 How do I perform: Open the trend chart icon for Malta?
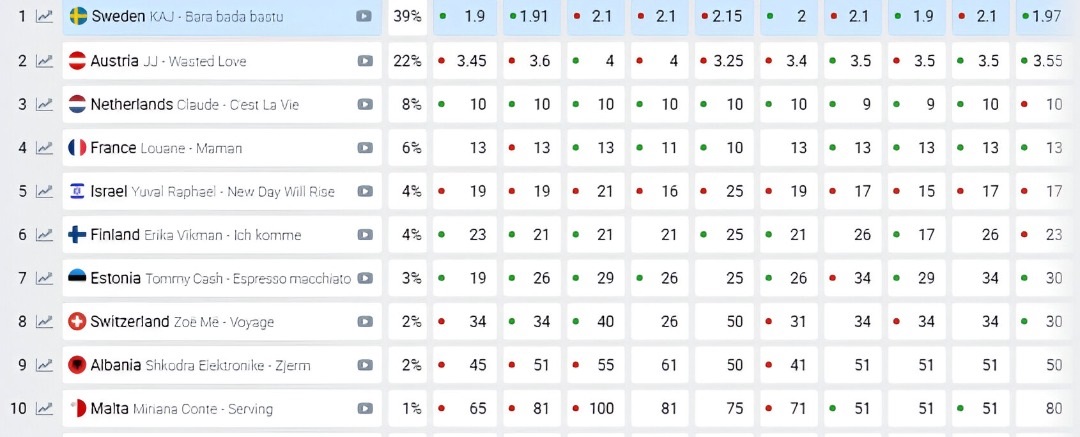pyautogui.click(x=45, y=409)
